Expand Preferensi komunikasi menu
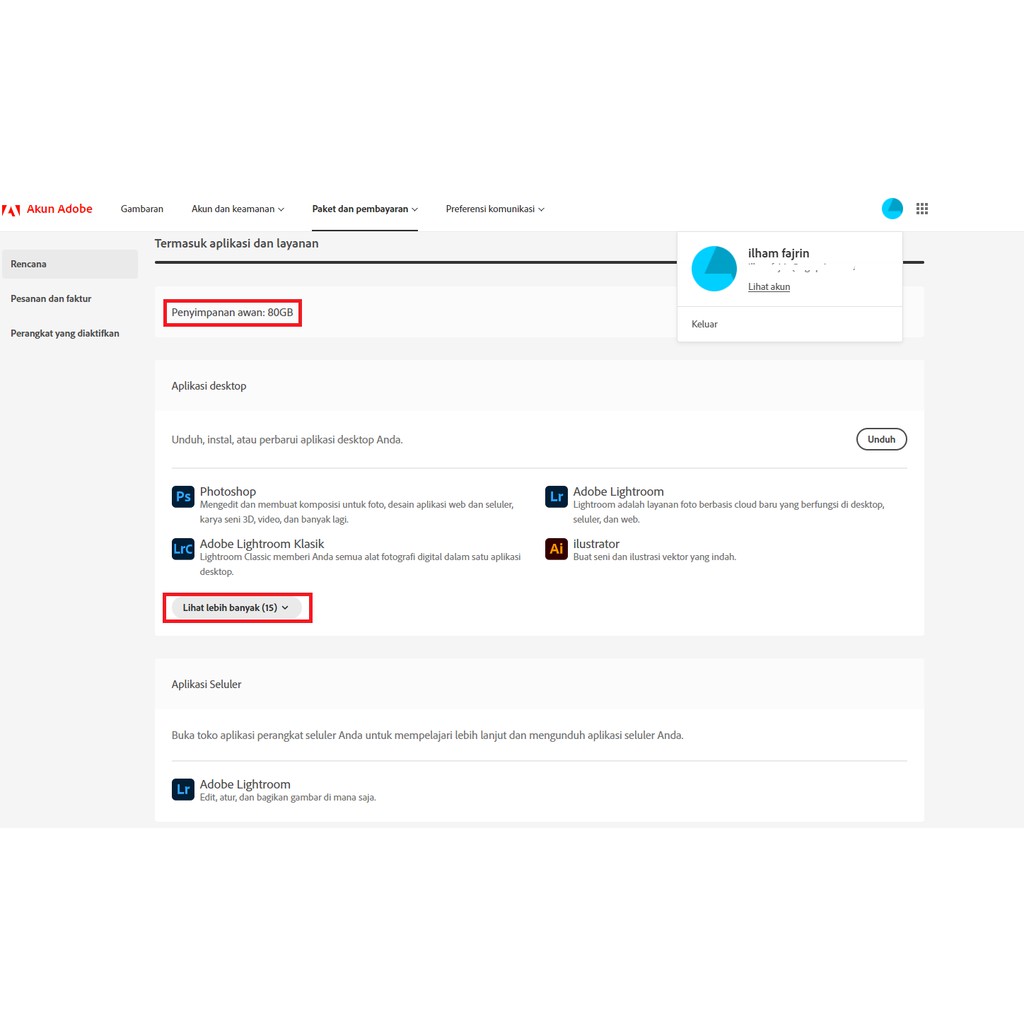1024x1024 pixels. pyautogui.click(x=495, y=209)
